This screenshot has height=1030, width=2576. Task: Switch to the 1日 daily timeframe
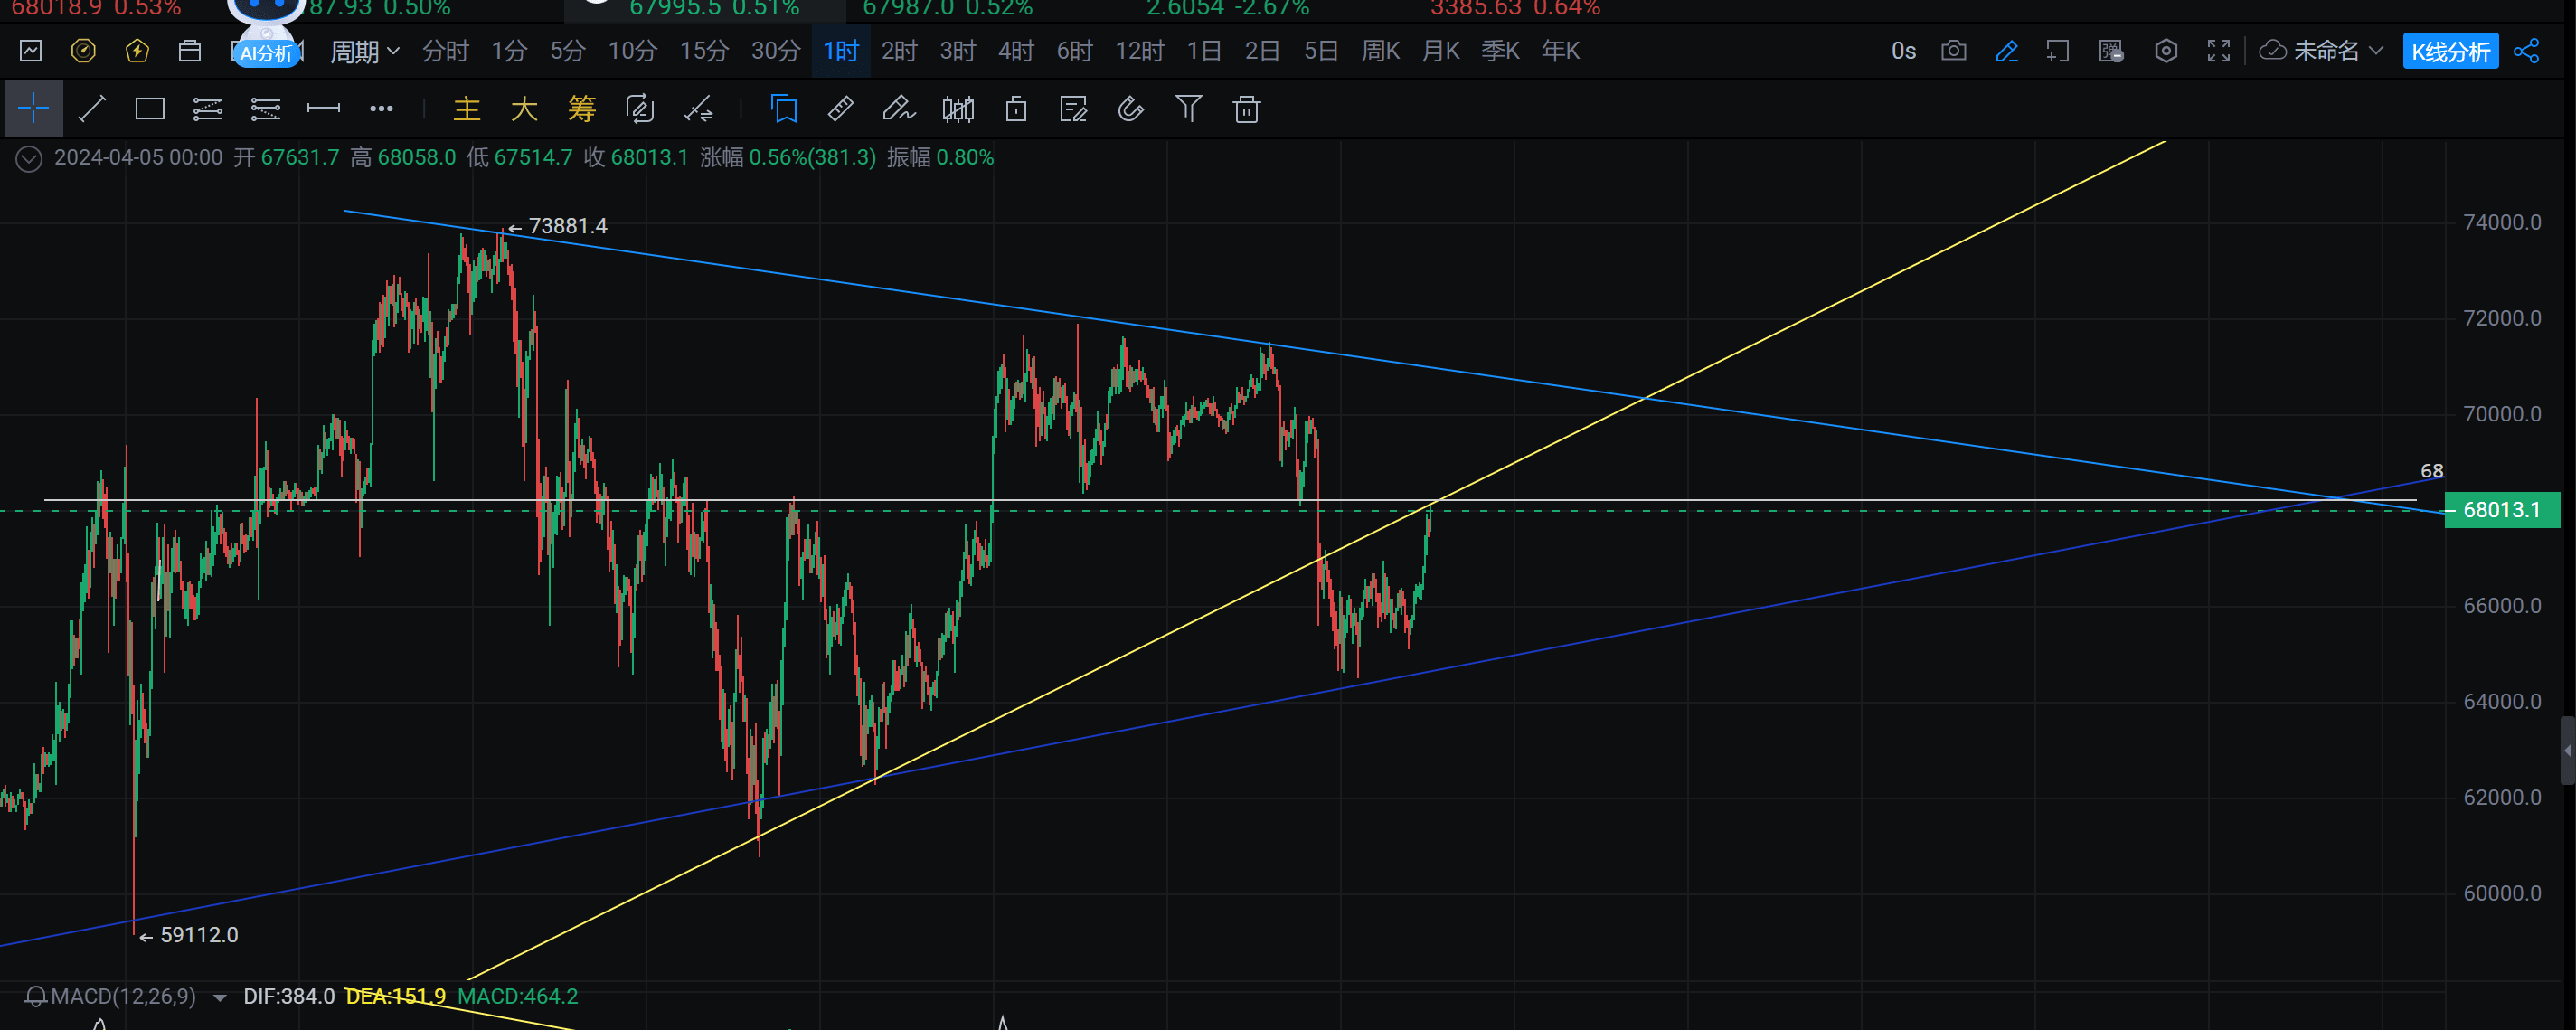point(1203,50)
